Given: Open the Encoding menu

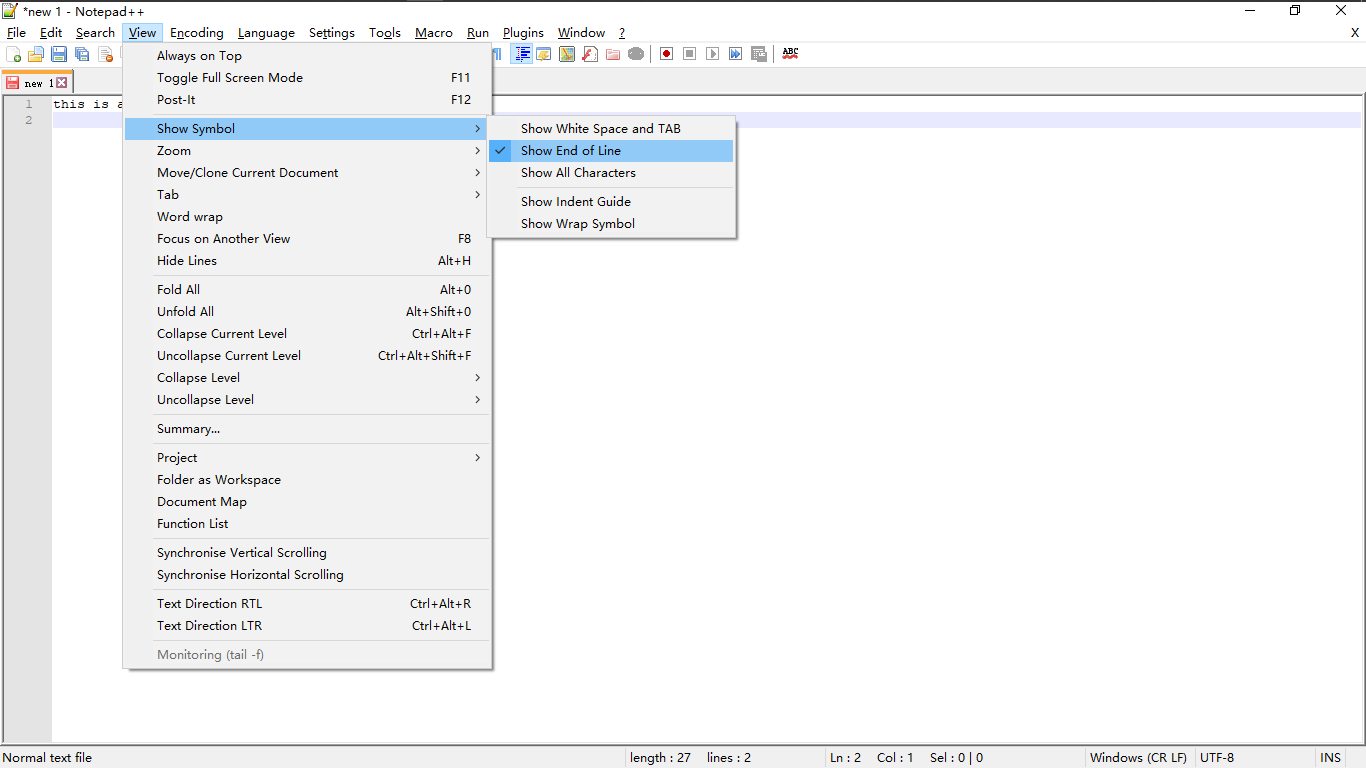Looking at the screenshot, I should [196, 32].
